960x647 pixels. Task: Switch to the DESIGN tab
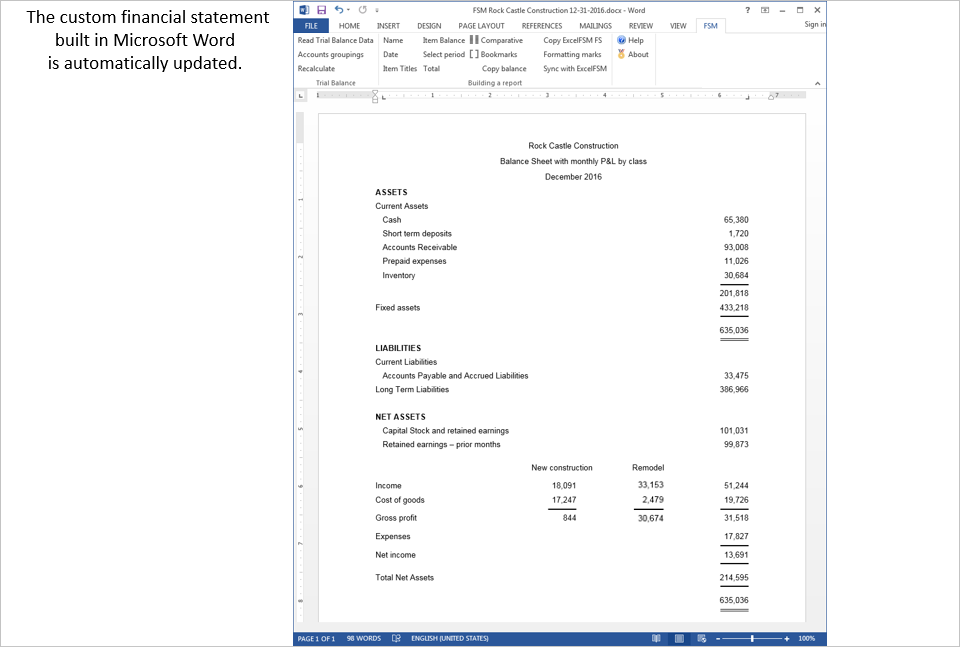pos(429,26)
